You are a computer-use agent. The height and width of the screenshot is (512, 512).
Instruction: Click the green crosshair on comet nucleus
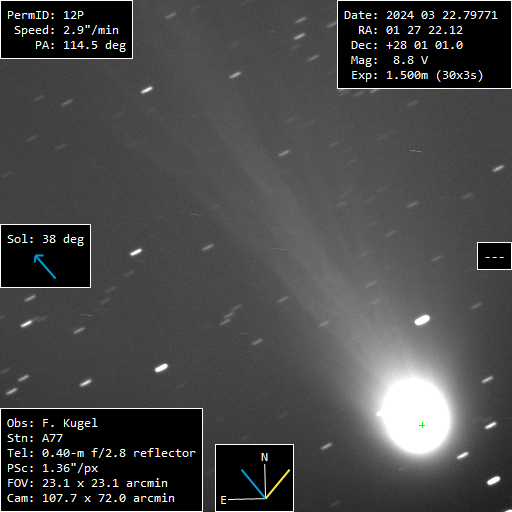[422, 425]
